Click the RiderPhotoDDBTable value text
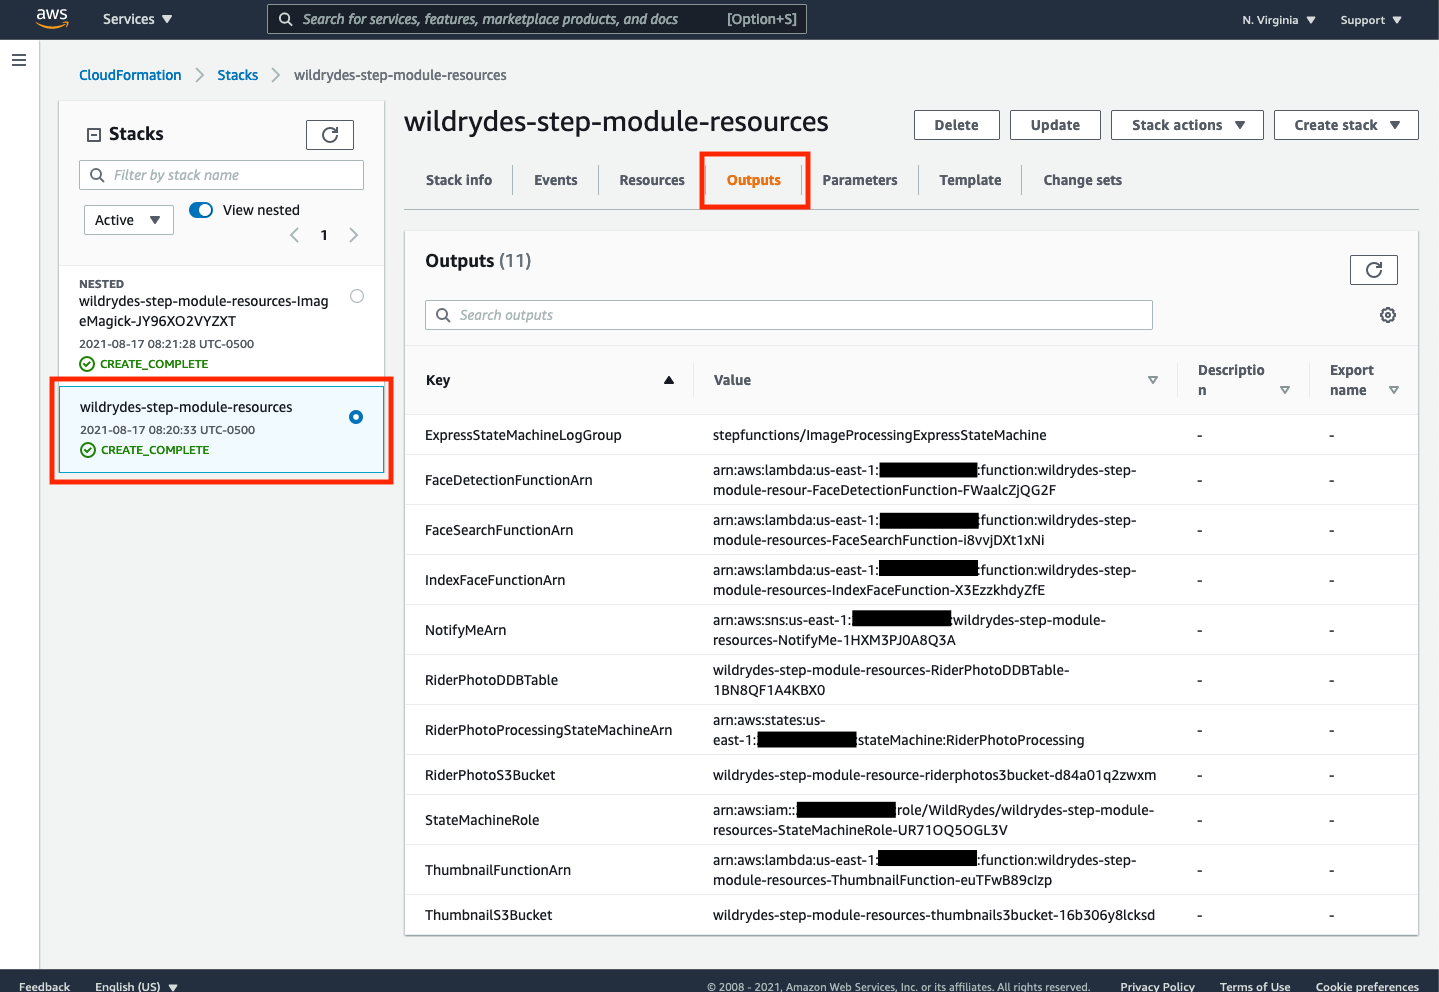 coord(891,680)
